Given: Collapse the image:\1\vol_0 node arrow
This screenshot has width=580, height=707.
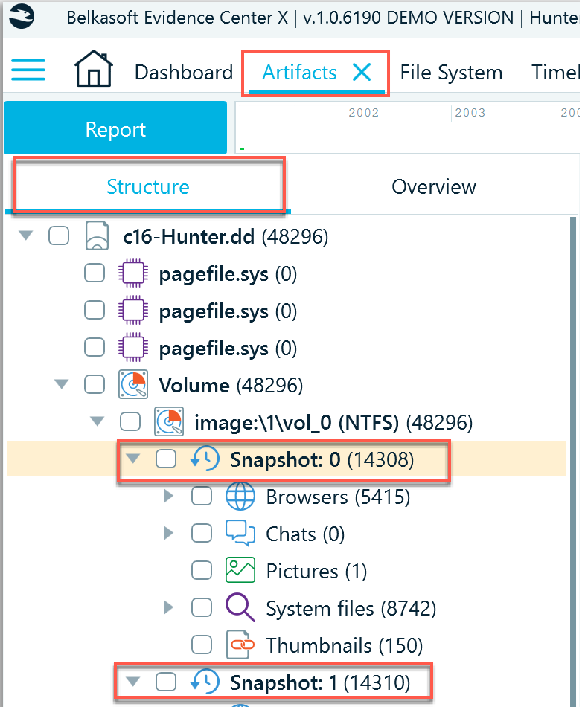Looking at the screenshot, I should point(97,422).
